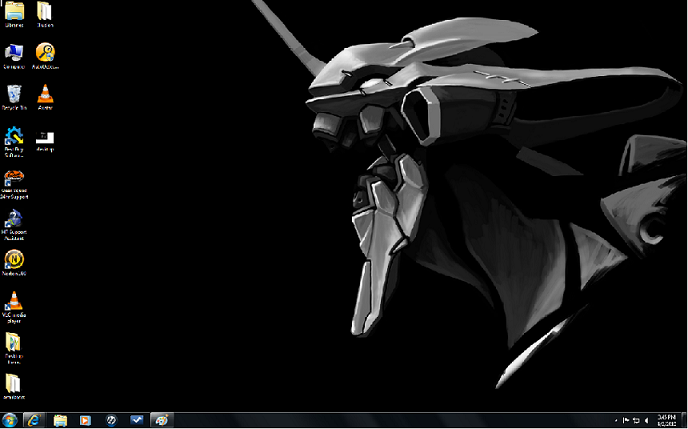
Task: Open the Action Center flag in tray
Action: [626, 421]
